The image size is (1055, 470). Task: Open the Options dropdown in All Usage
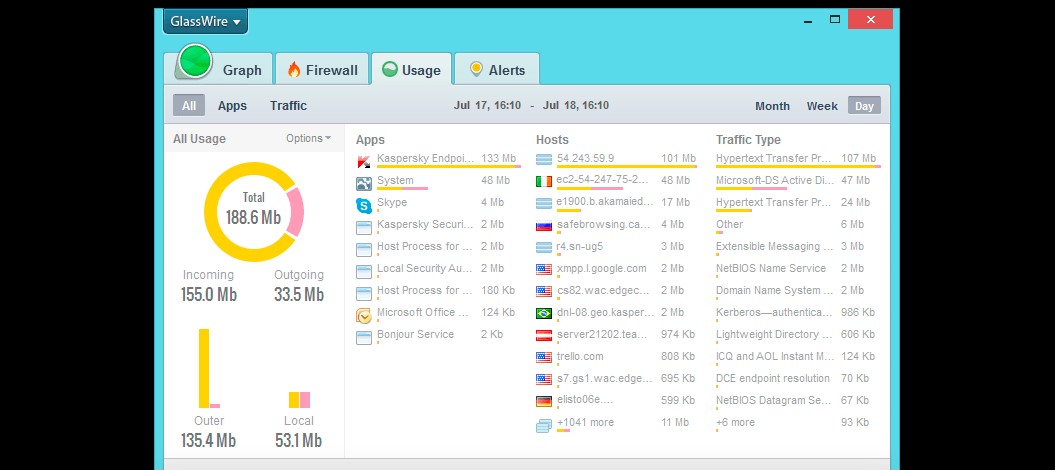click(x=308, y=139)
